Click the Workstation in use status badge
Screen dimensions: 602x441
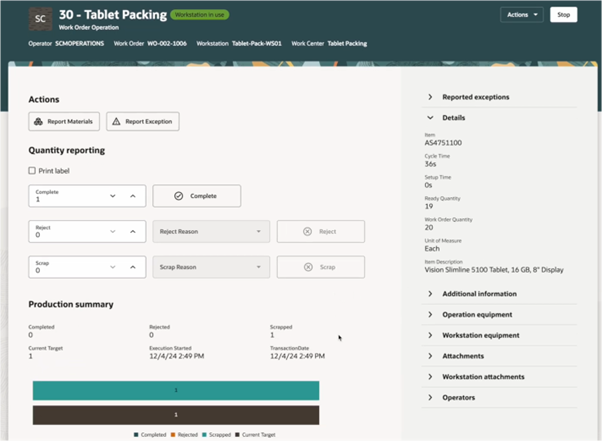pos(200,15)
